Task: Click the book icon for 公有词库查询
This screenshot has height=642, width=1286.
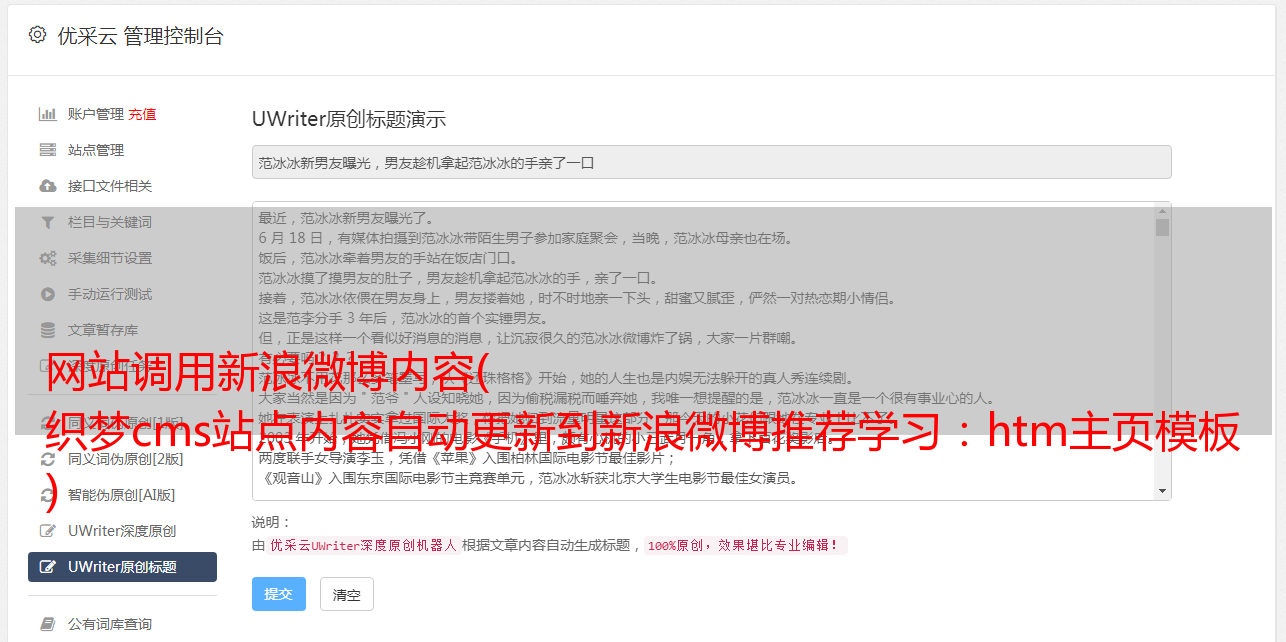Action: (47, 624)
